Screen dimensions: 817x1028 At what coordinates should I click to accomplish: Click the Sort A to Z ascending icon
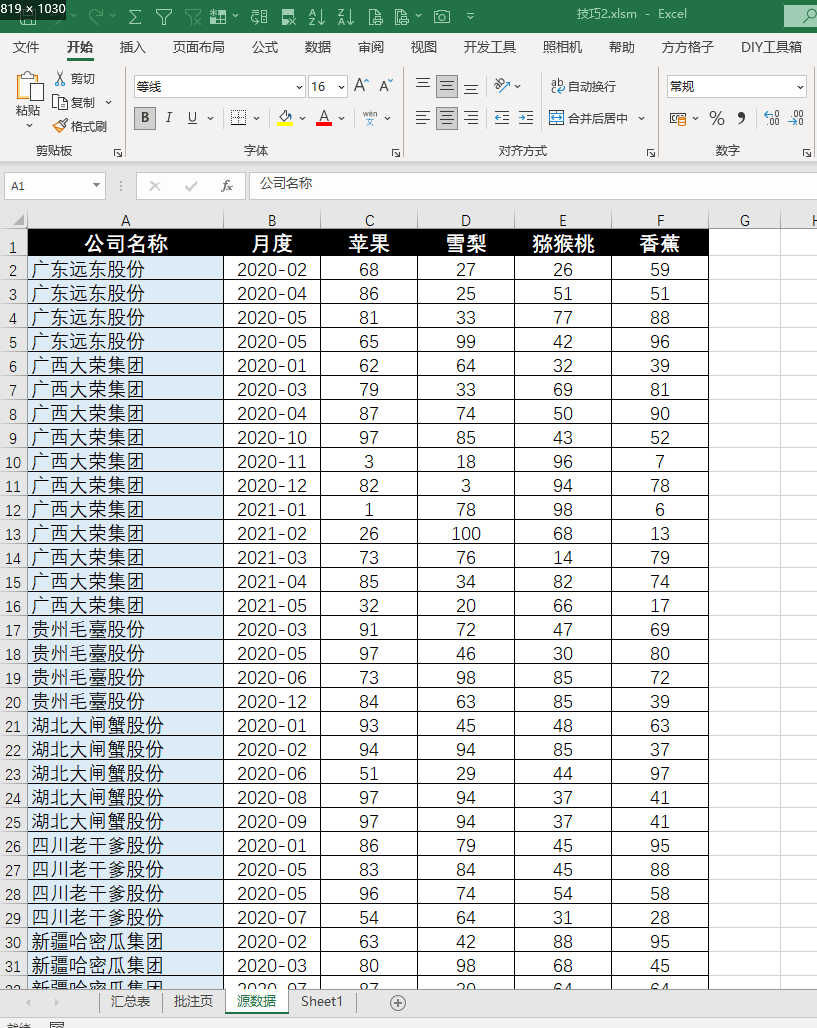point(317,17)
